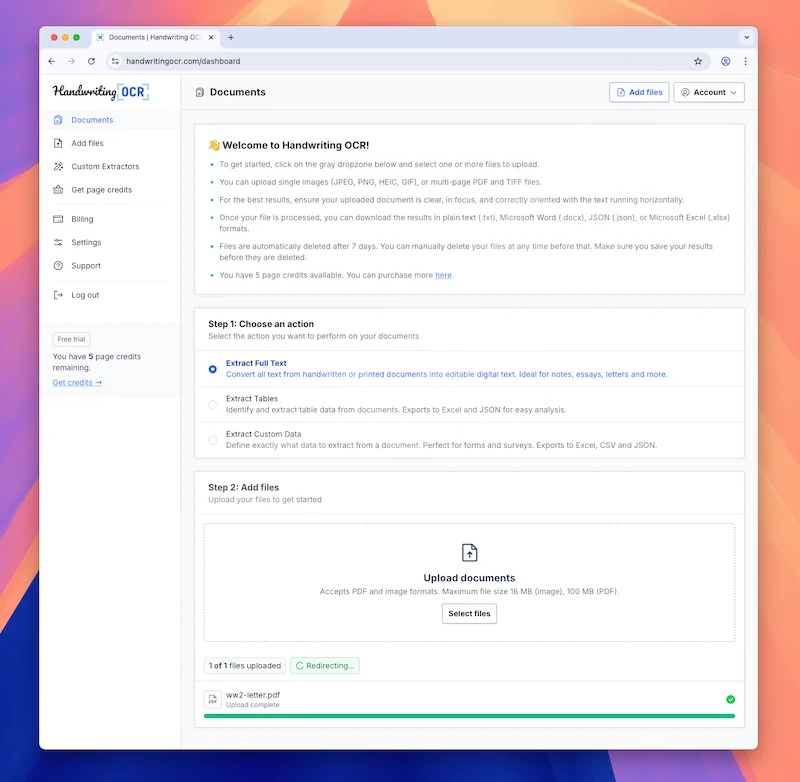Click the Billing card icon in sidebar
The width and height of the screenshot is (800, 782).
(59, 219)
